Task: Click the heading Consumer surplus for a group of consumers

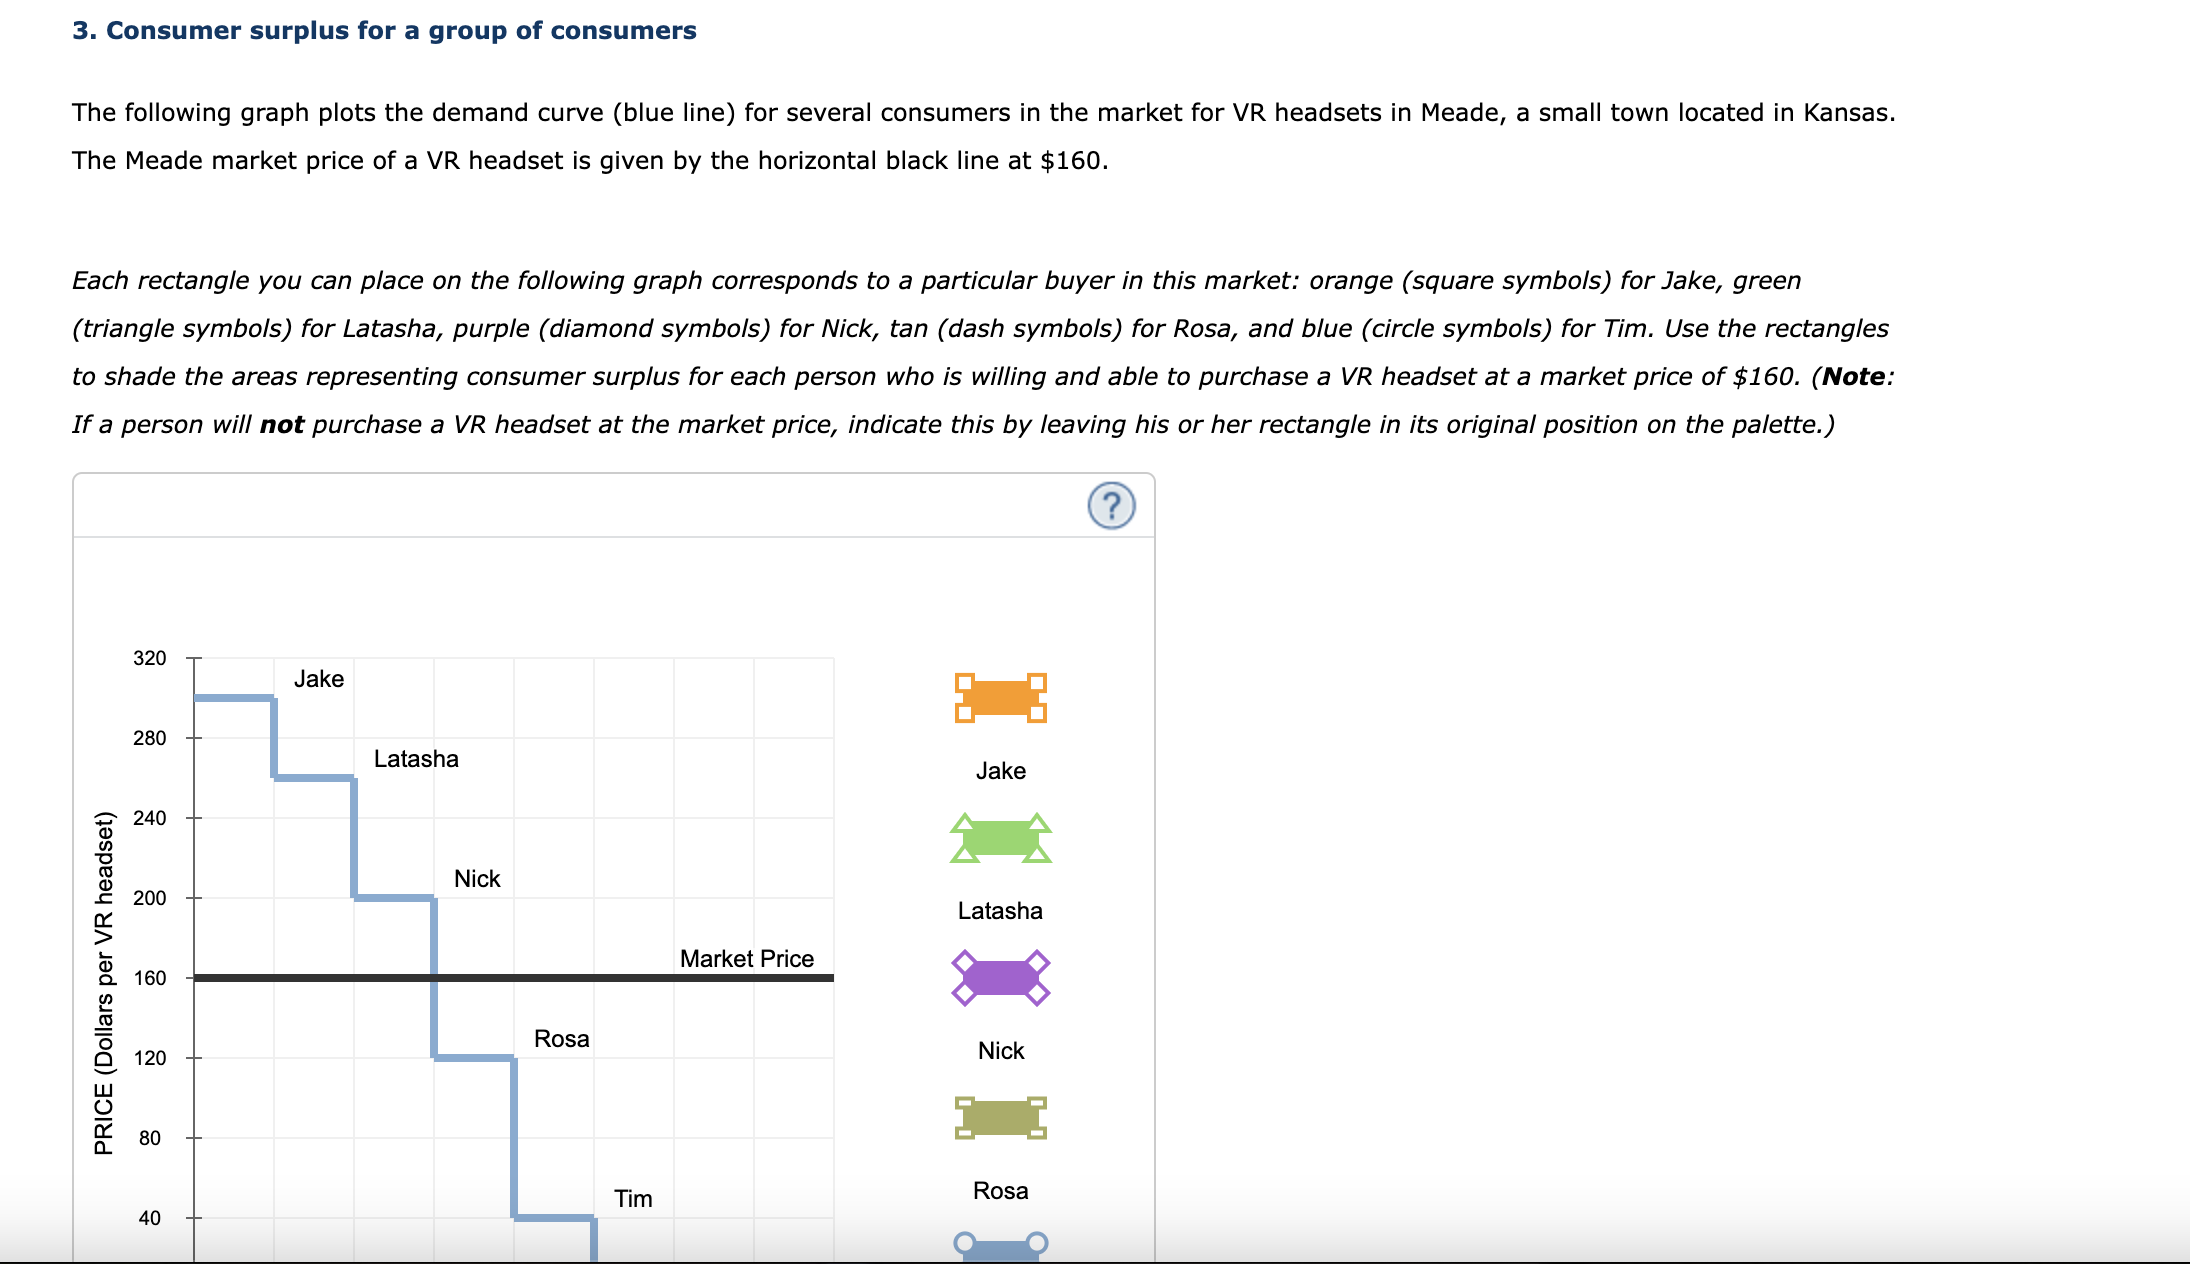Action: [x=383, y=30]
